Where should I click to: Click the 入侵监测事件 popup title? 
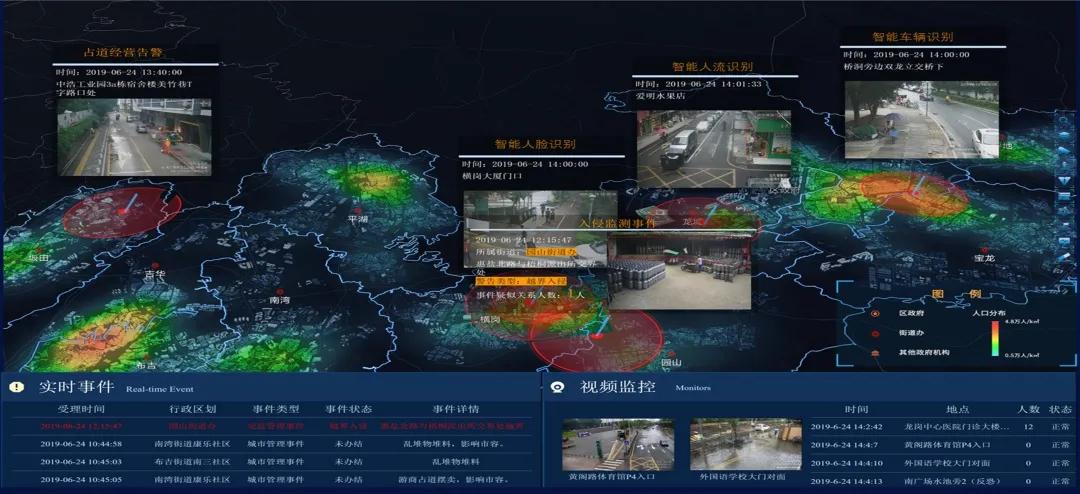[616, 223]
